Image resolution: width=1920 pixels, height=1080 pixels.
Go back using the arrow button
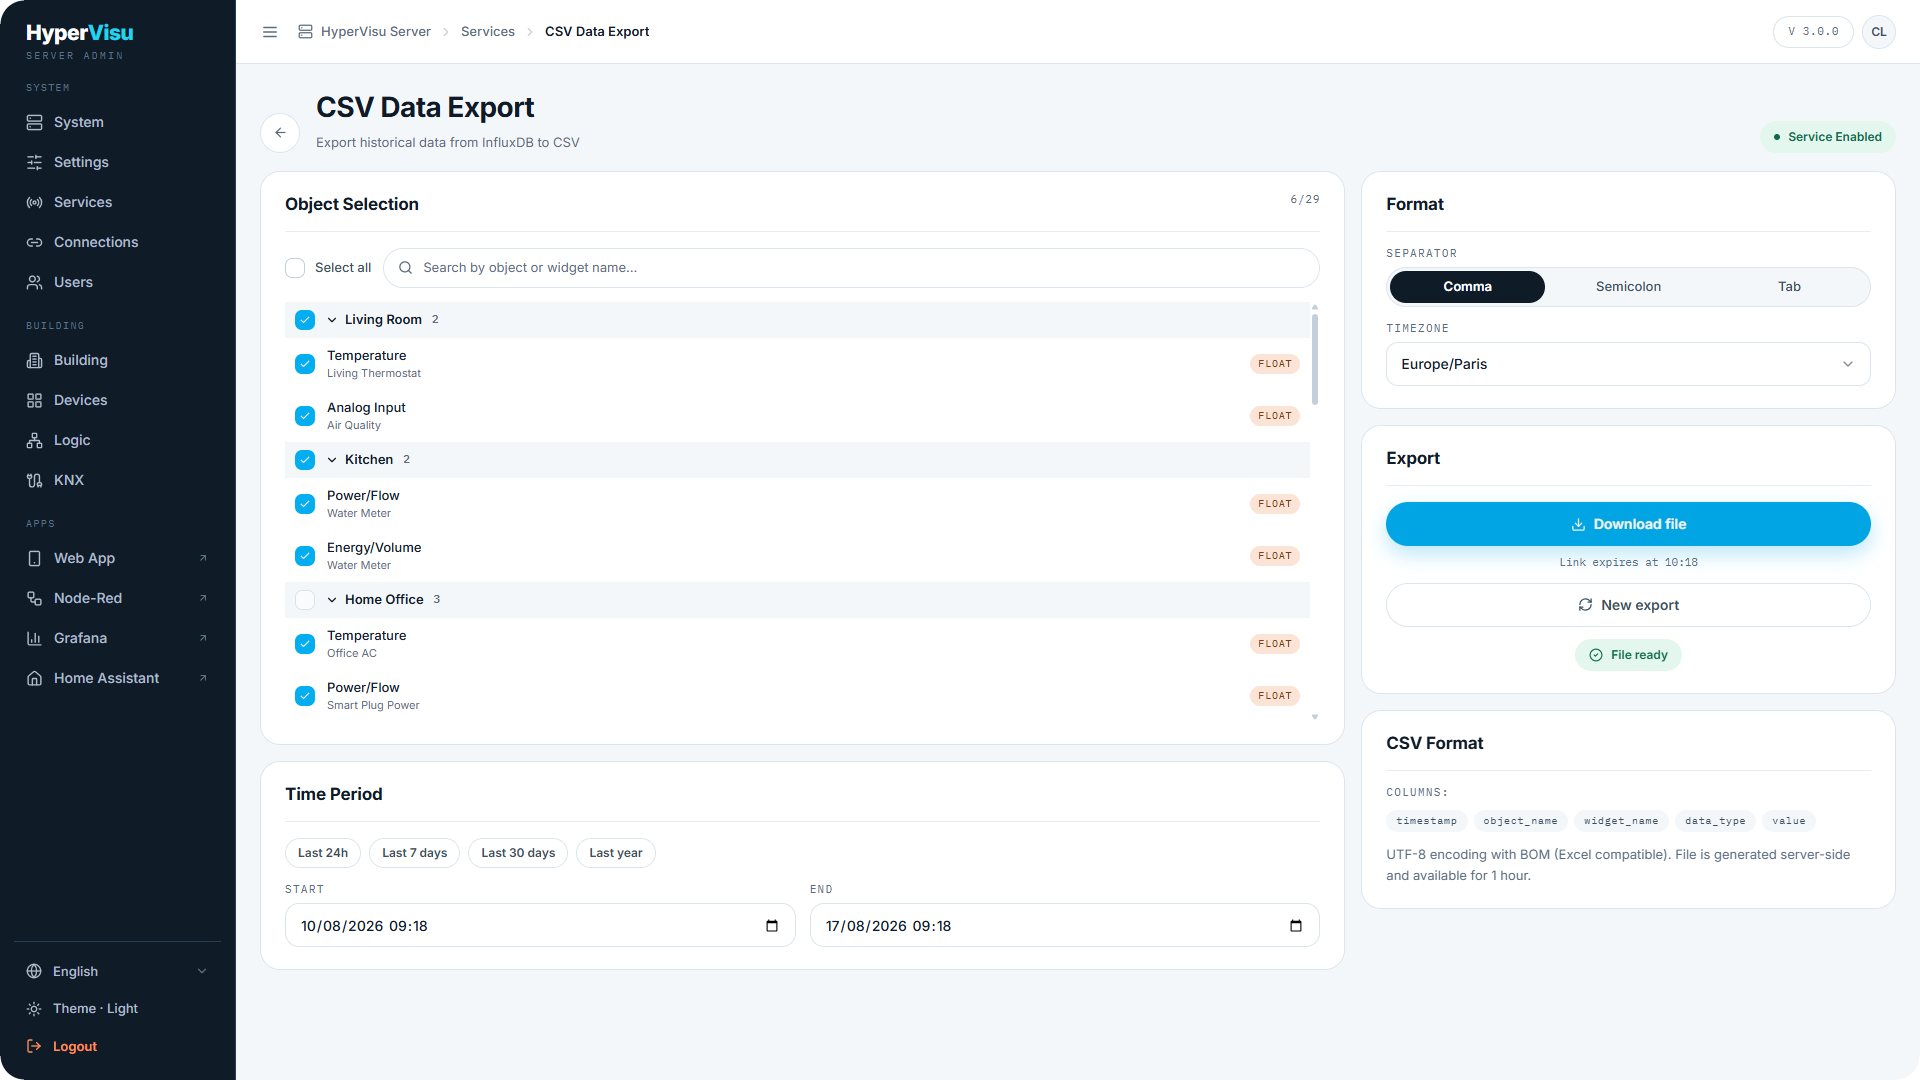(280, 132)
